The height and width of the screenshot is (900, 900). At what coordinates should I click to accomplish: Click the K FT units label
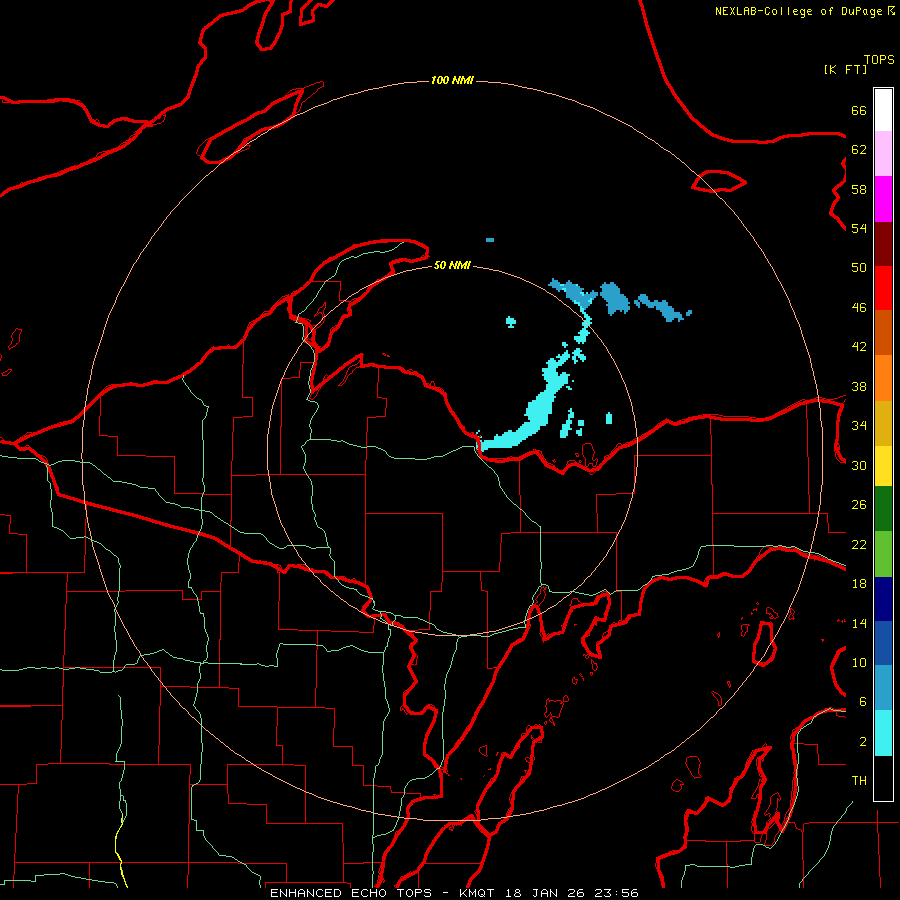845,69
